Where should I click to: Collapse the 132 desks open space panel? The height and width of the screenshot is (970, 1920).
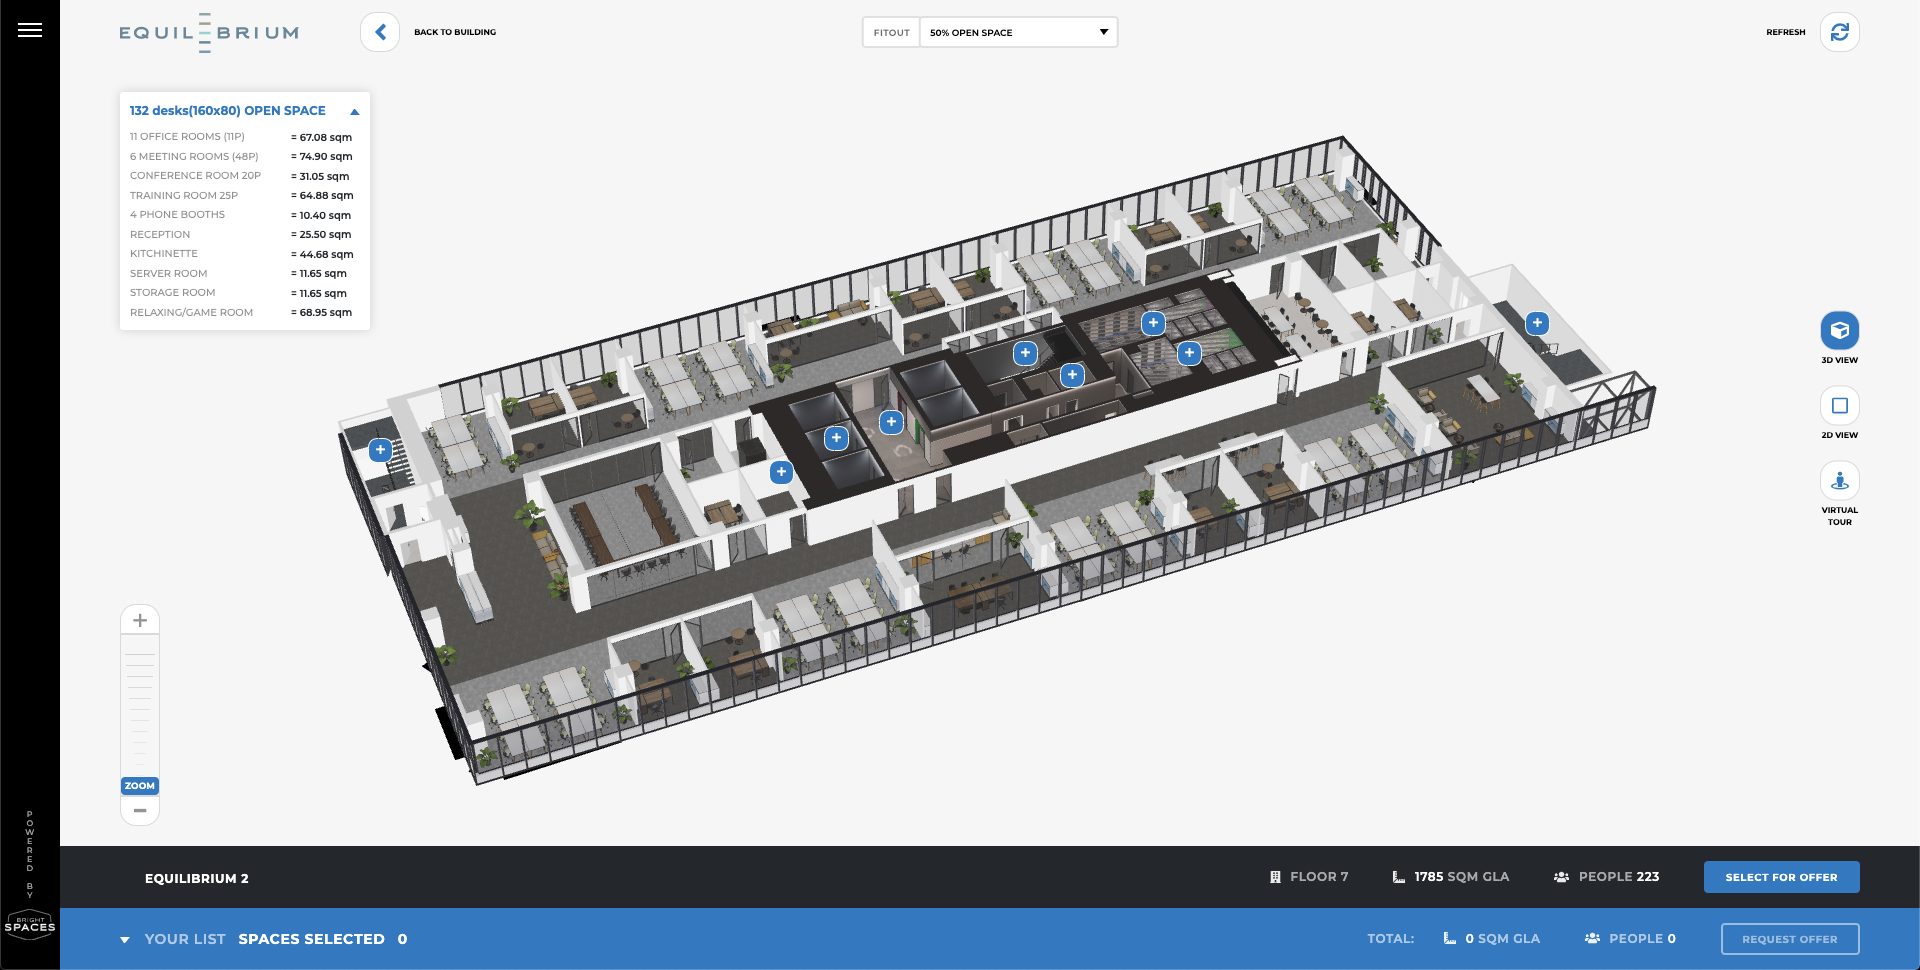(x=354, y=112)
